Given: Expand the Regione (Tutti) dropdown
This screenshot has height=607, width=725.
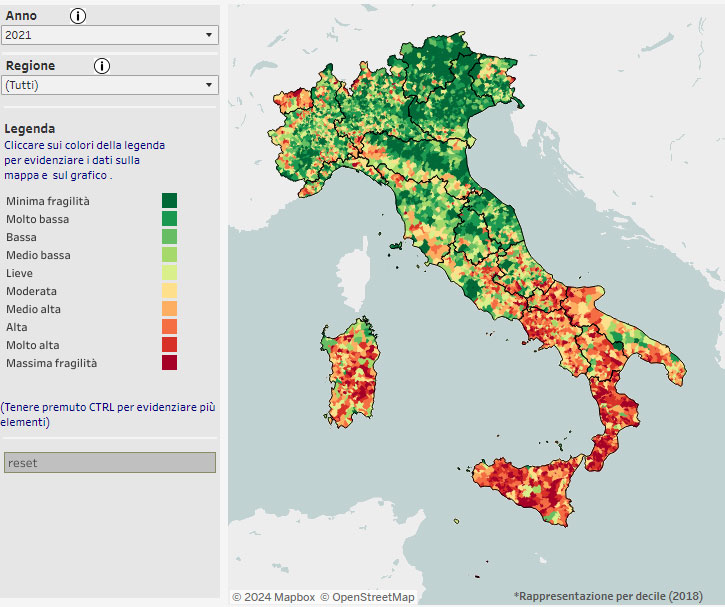Looking at the screenshot, I should pyautogui.click(x=110, y=85).
